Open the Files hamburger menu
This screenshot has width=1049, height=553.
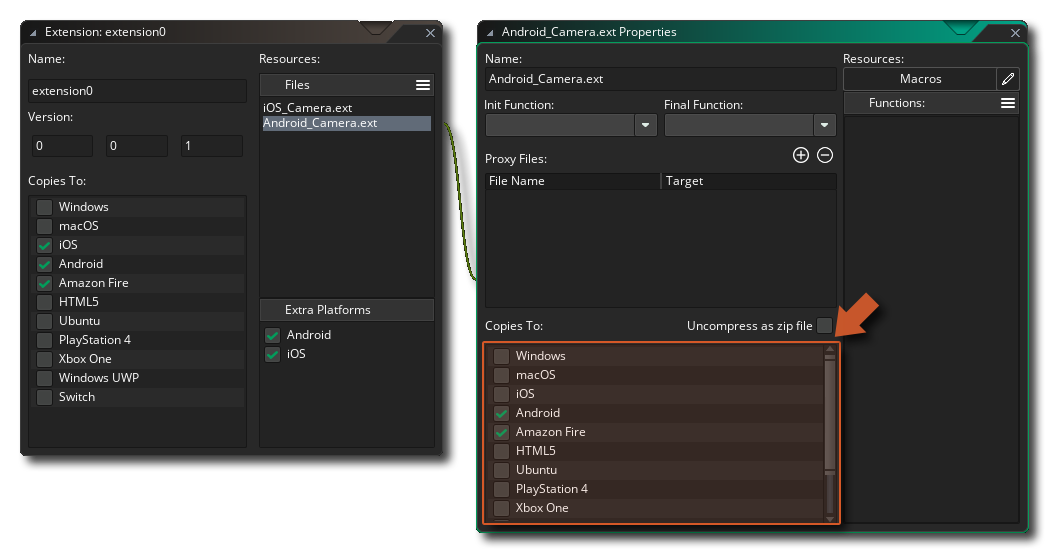pos(423,85)
